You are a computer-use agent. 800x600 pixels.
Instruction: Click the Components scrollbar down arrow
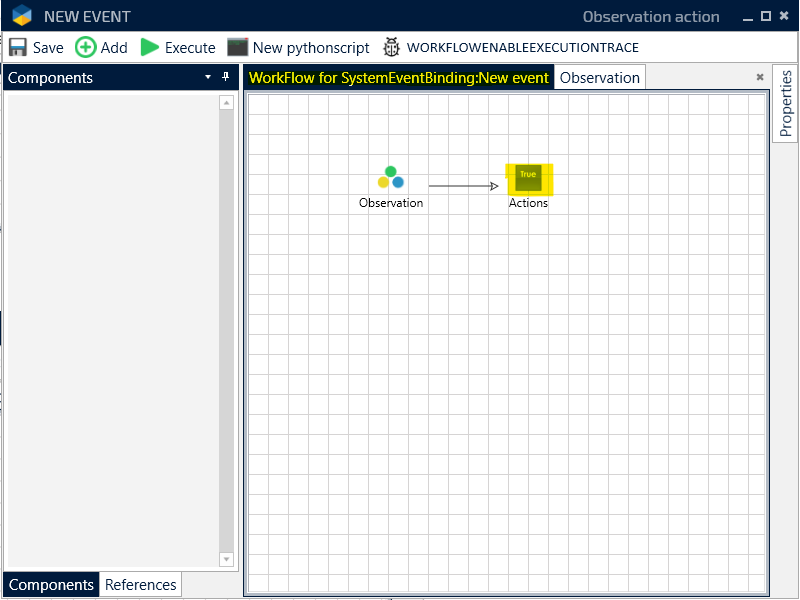coord(226,559)
